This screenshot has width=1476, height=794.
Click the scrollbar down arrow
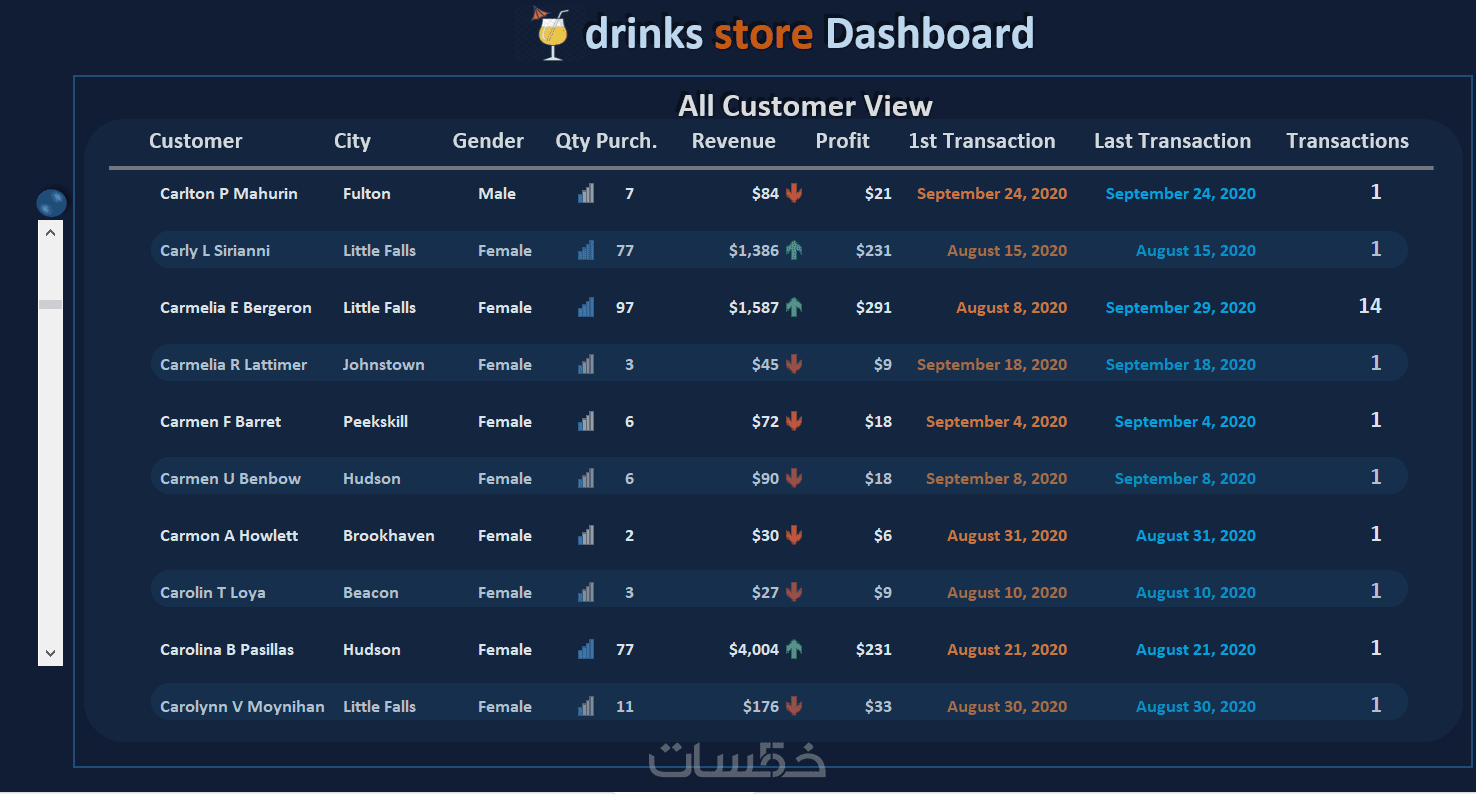tap(50, 653)
